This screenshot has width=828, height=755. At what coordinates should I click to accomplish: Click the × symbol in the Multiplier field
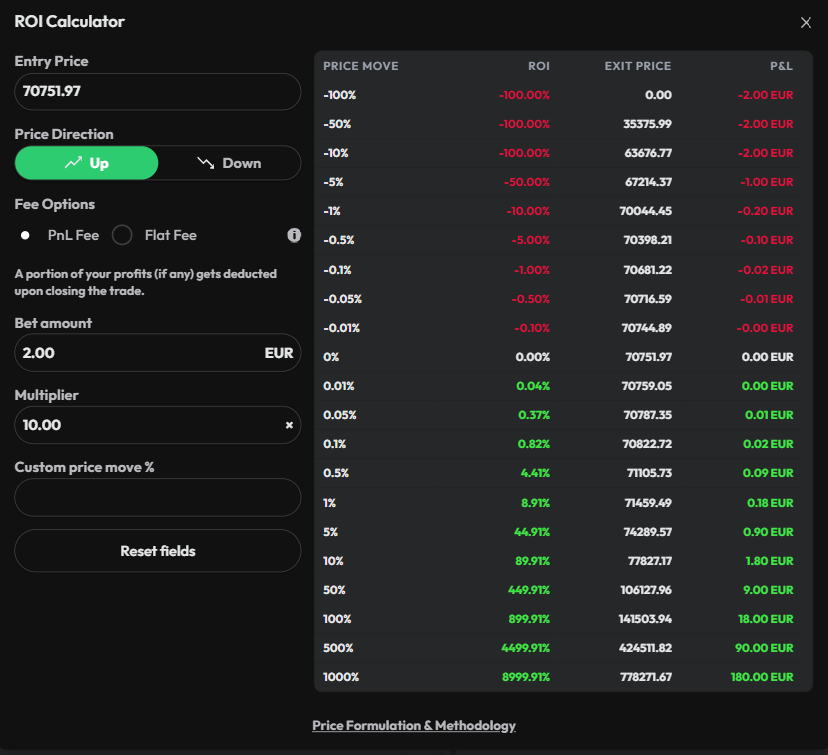[289, 425]
